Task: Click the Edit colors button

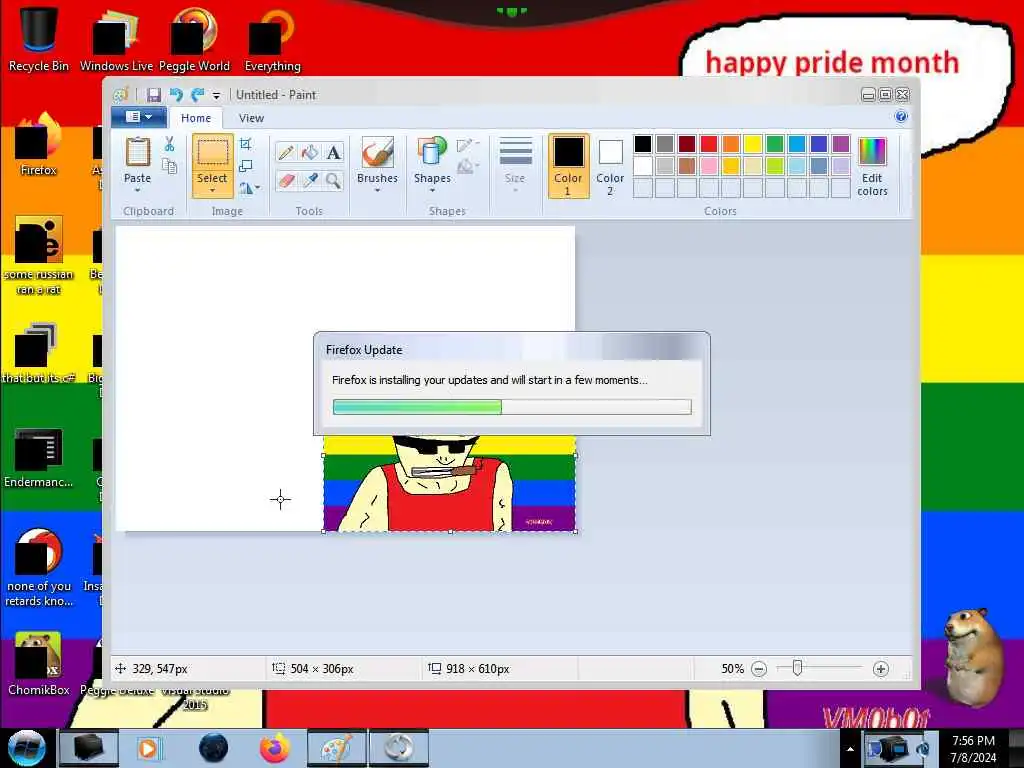Action: 872,167
